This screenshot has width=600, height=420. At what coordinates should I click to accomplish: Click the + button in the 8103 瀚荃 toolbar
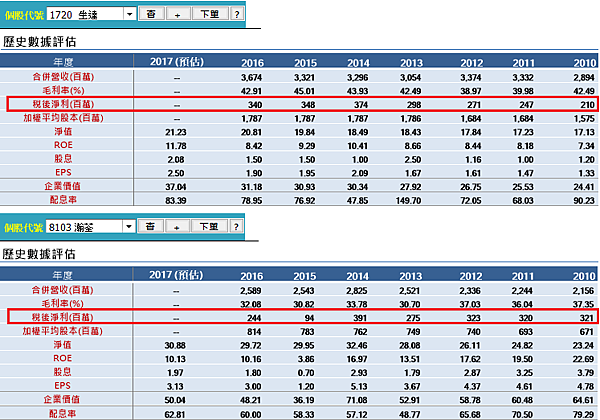(176, 226)
